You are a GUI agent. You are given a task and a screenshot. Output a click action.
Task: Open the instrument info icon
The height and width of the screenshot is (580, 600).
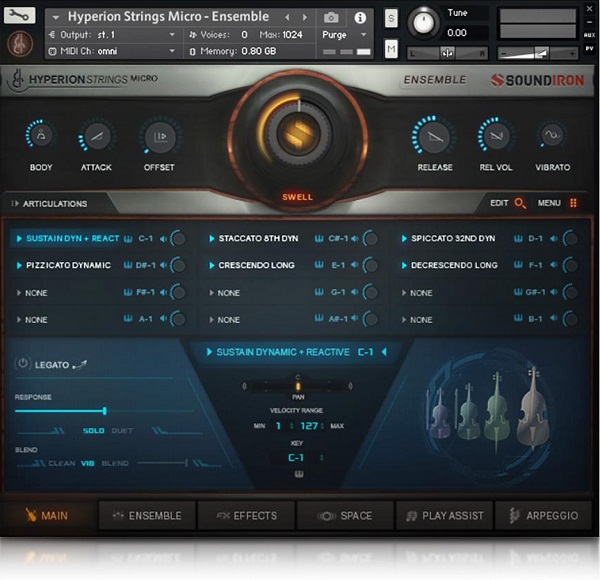coord(360,18)
